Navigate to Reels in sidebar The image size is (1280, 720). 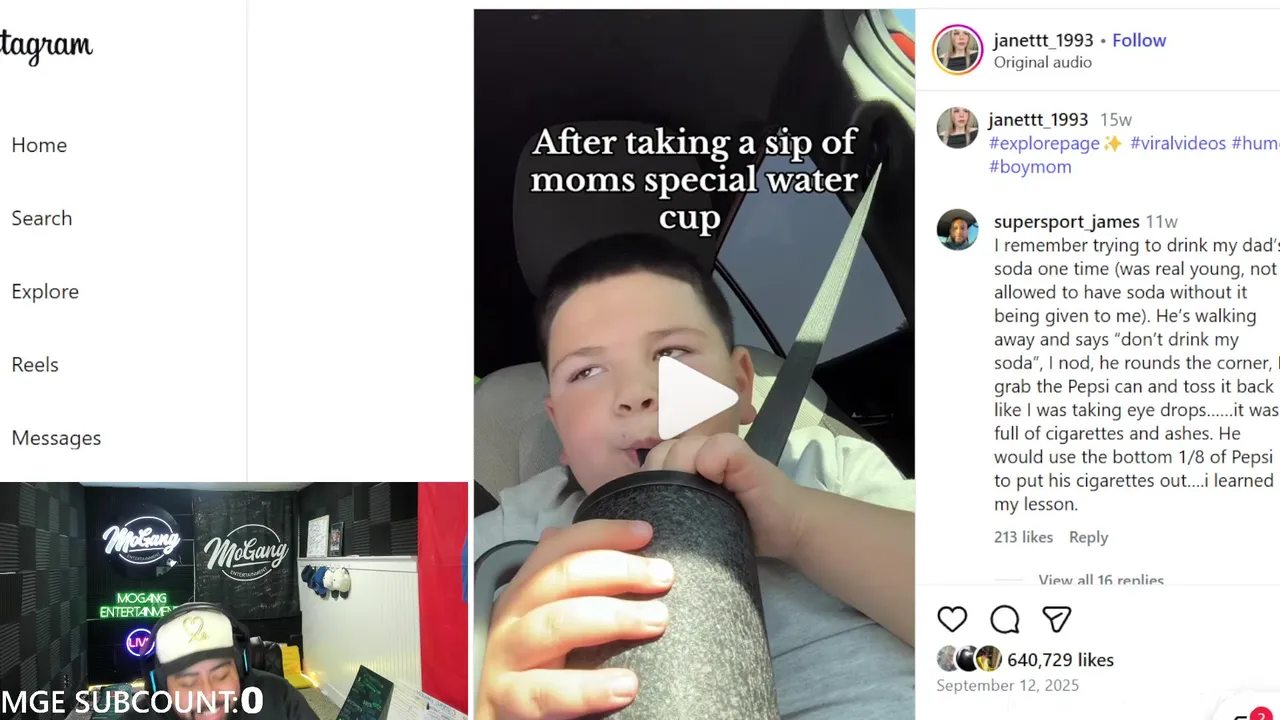[35, 364]
